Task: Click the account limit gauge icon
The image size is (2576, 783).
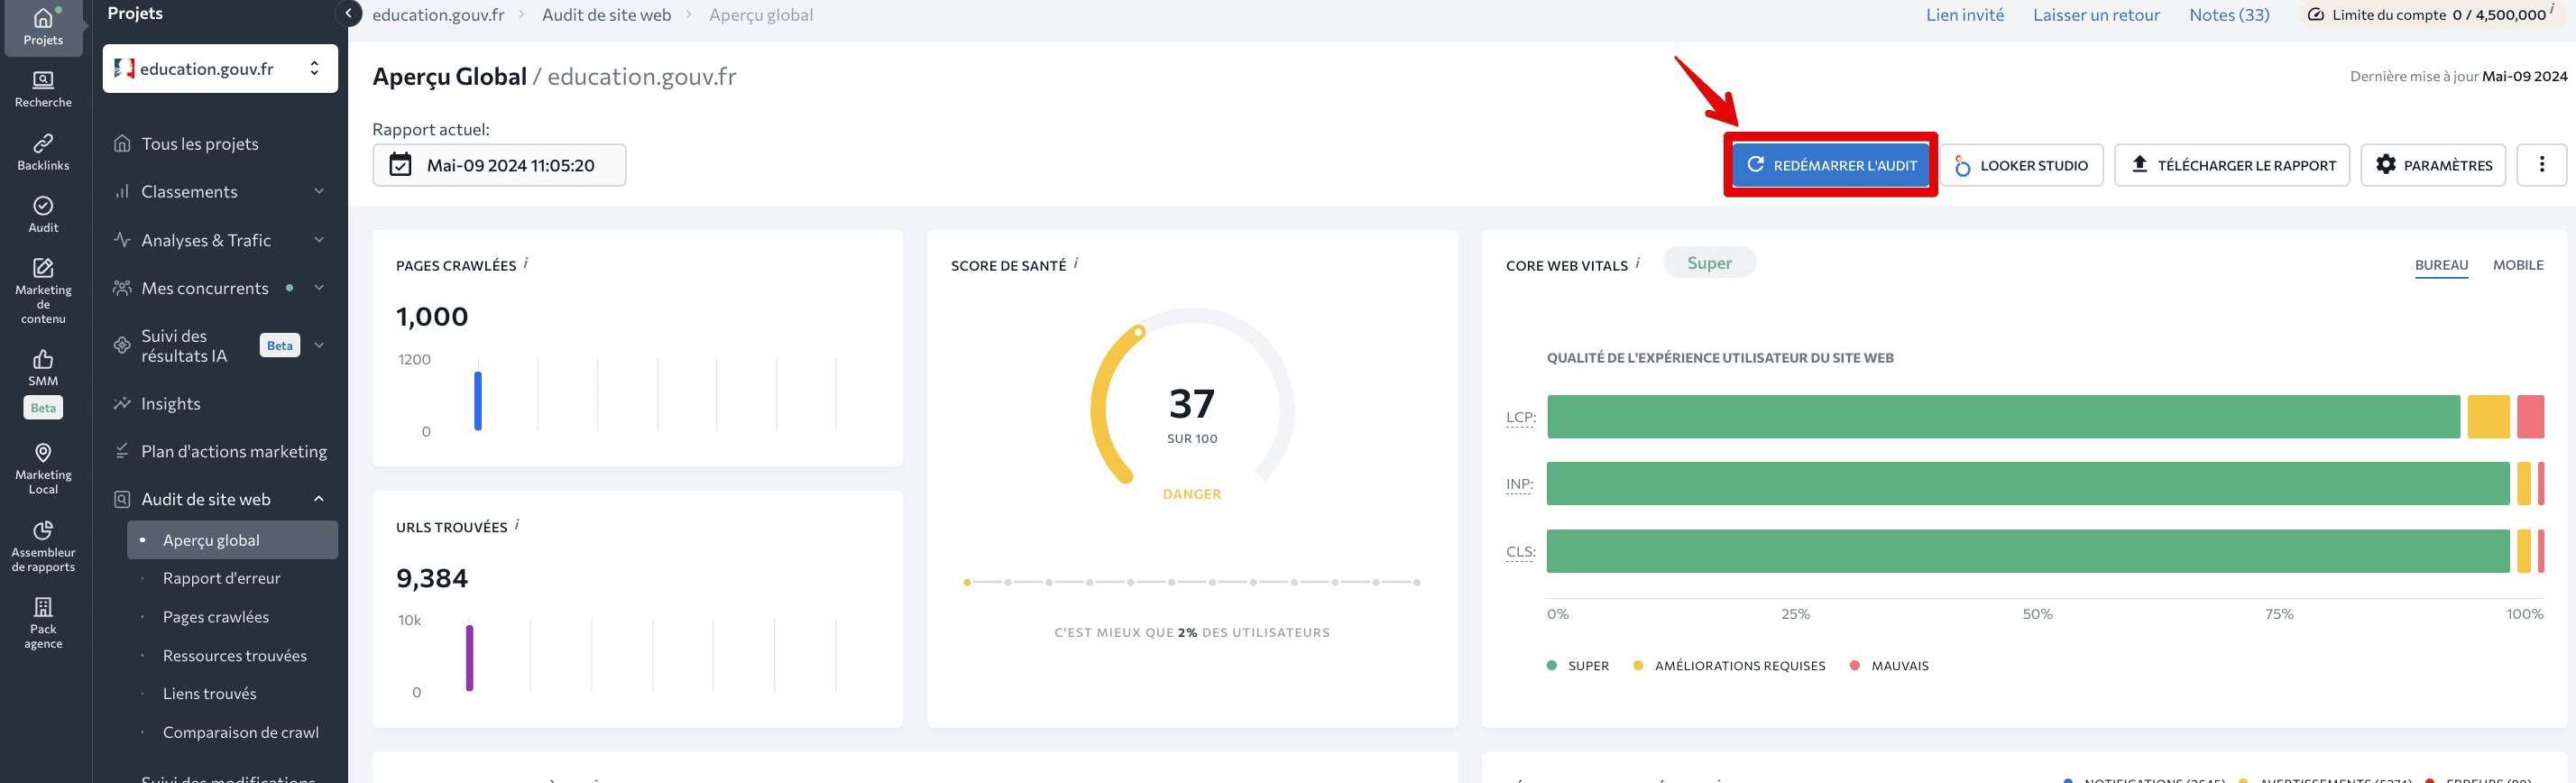Action: [x=2316, y=15]
